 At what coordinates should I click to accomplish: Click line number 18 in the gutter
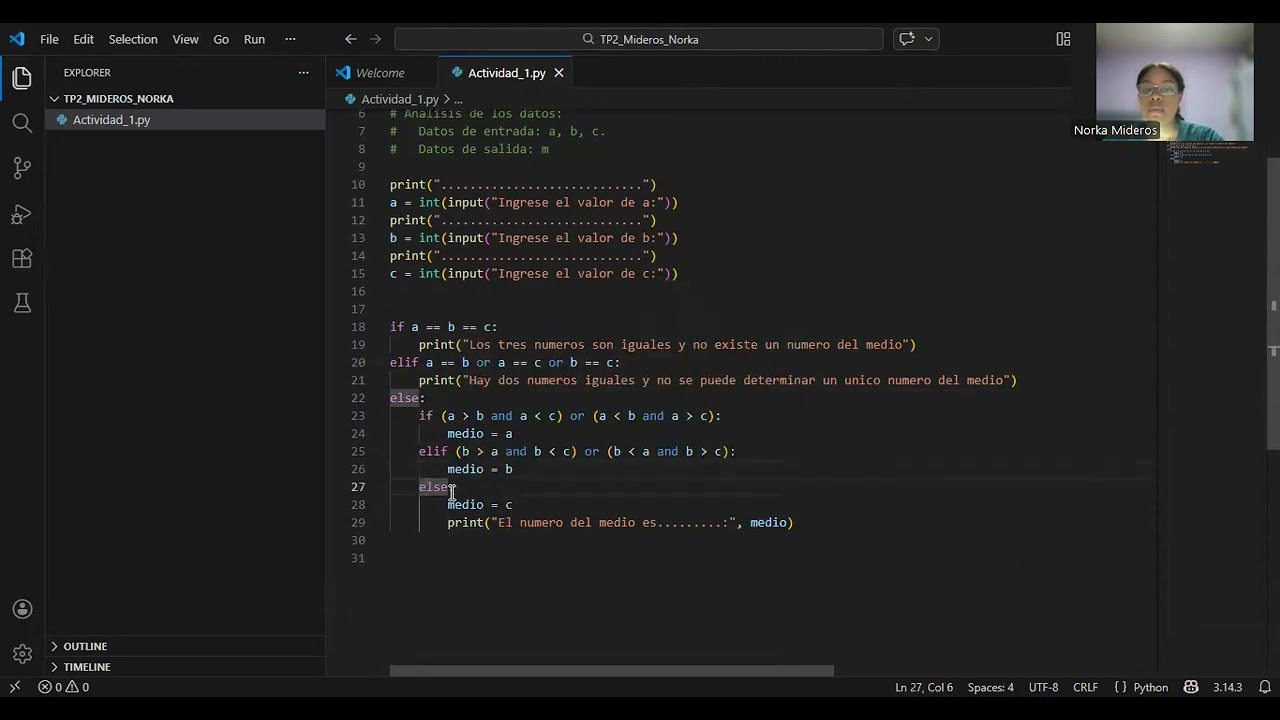click(x=358, y=327)
